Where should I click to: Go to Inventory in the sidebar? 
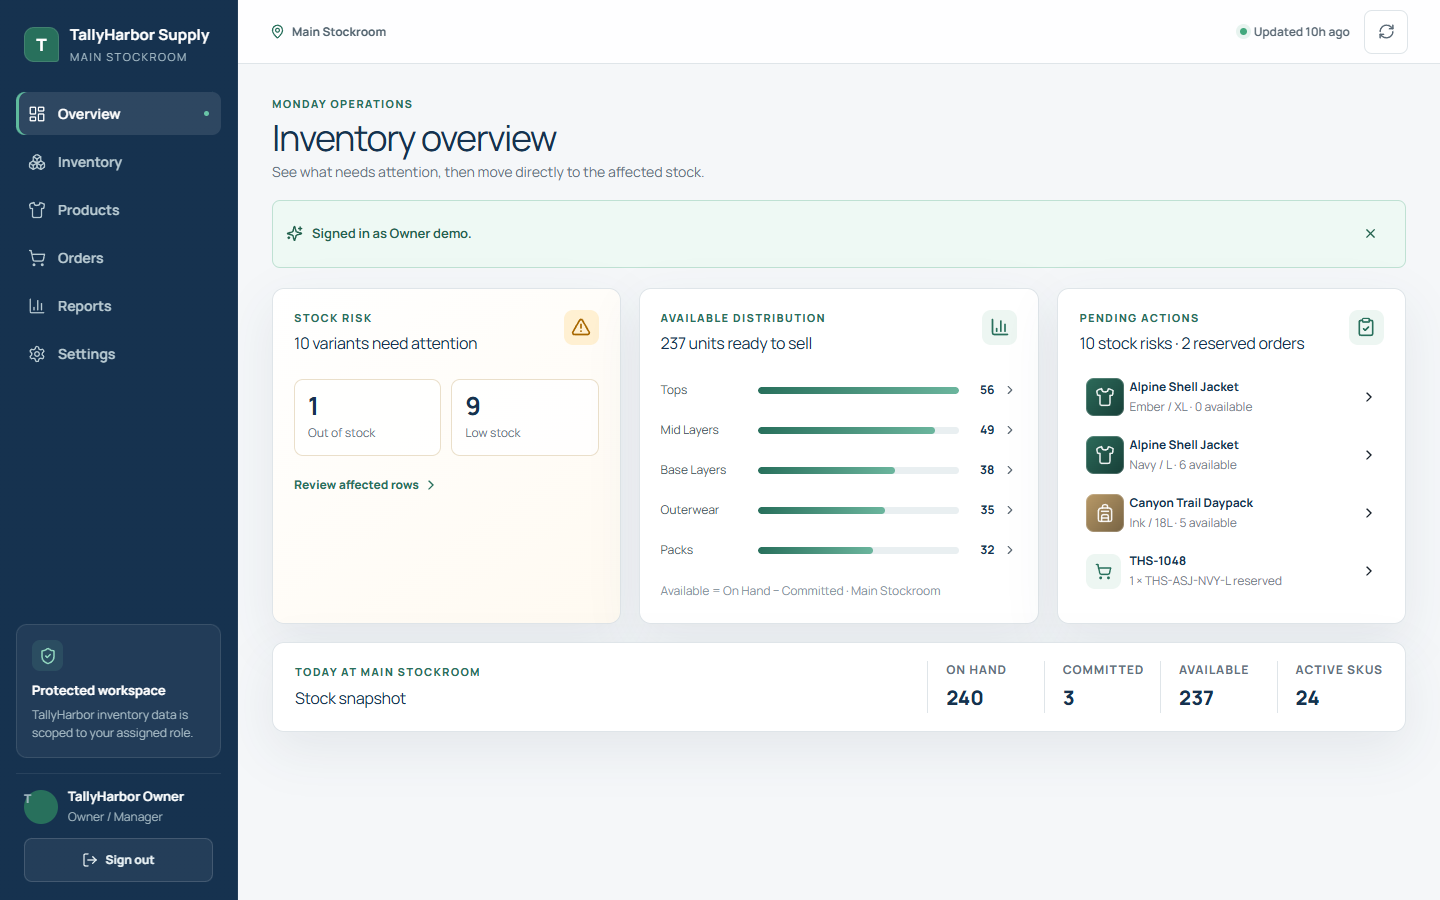coord(119,162)
